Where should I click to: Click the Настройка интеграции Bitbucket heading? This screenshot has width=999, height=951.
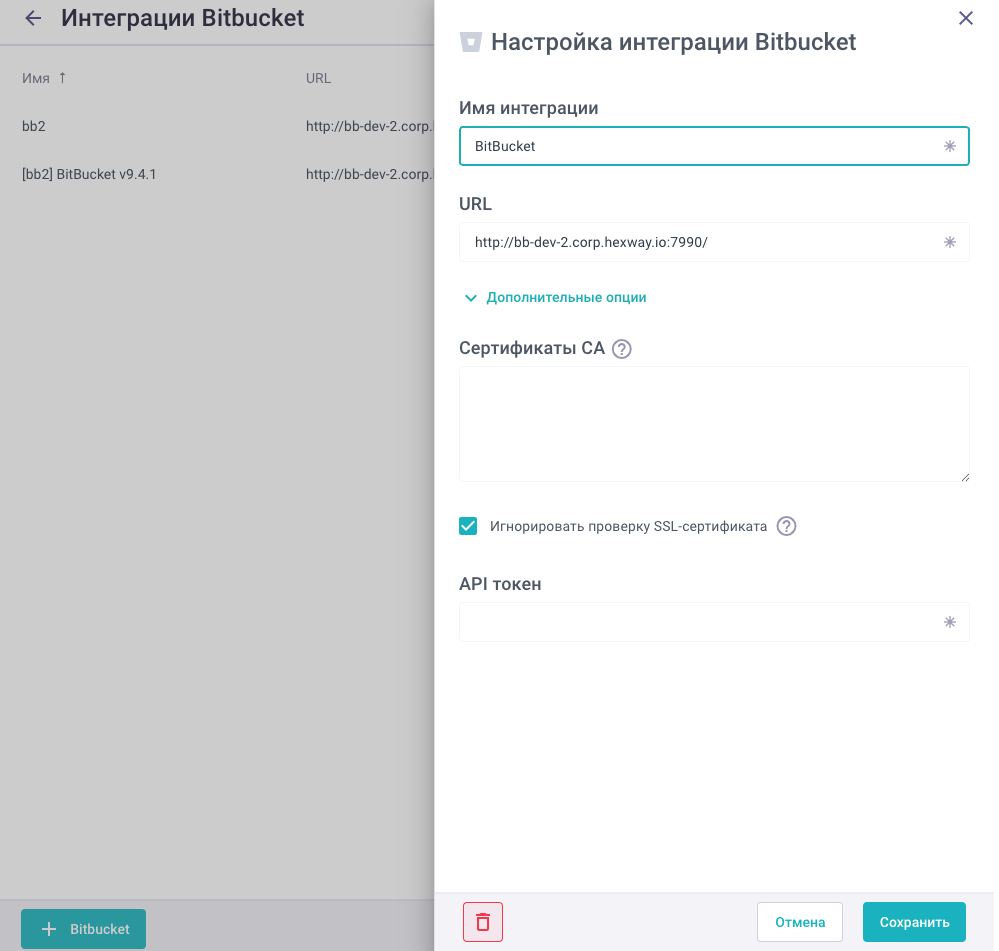pos(673,42)
